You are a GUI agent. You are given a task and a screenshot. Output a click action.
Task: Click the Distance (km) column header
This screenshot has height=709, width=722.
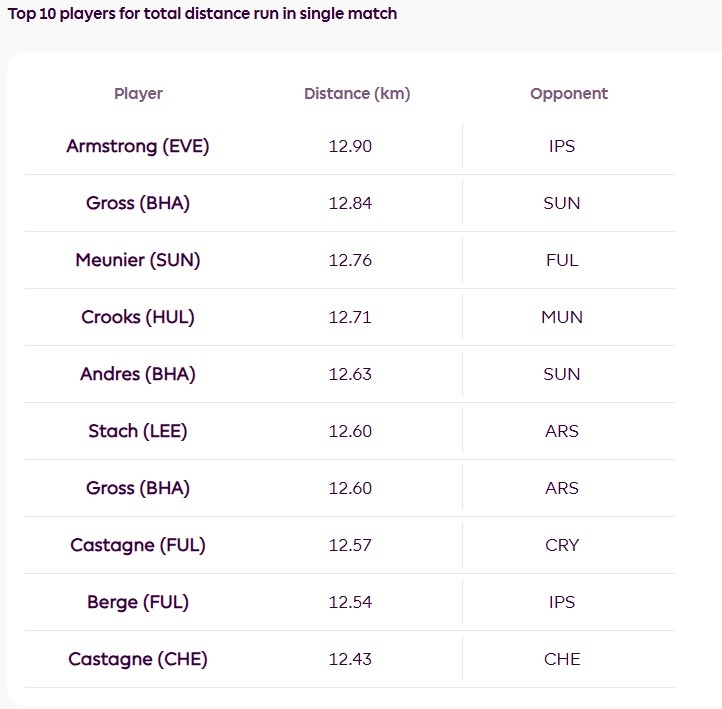pos(357,93)
